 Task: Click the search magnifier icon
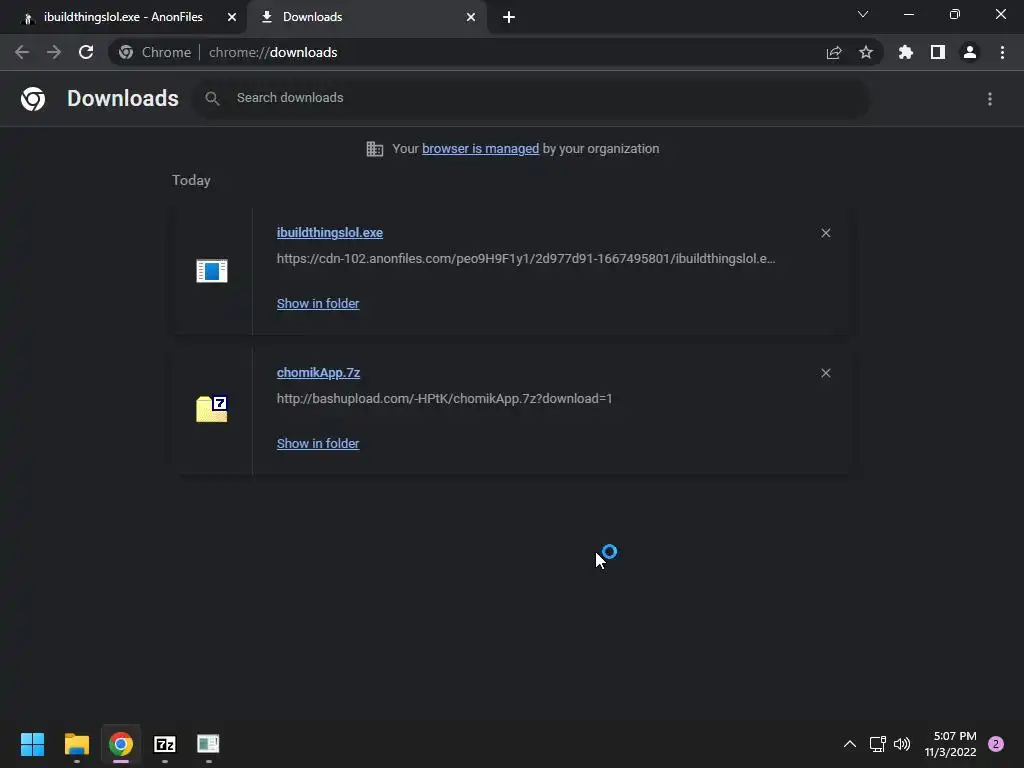pyautogui.click(x=212, y=99)
